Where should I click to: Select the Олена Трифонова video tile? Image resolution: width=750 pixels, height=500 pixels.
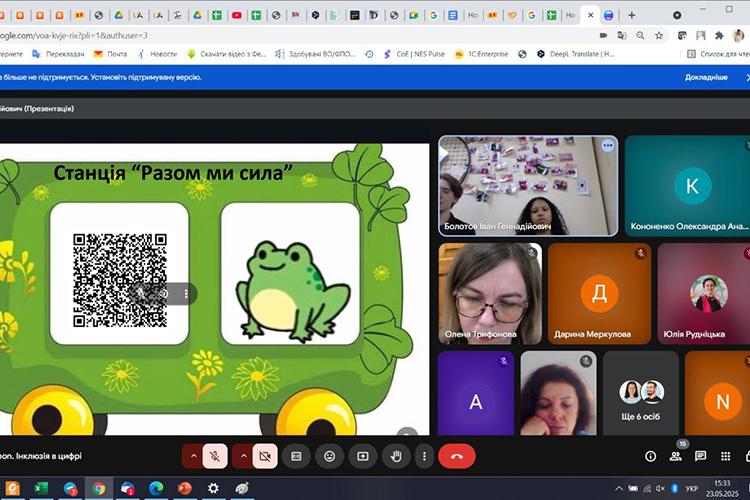click(490, 293)
